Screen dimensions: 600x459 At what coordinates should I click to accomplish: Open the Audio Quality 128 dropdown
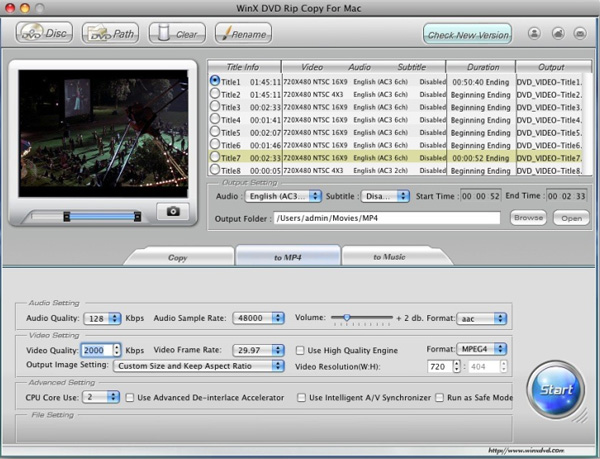[x=102, y=319]
